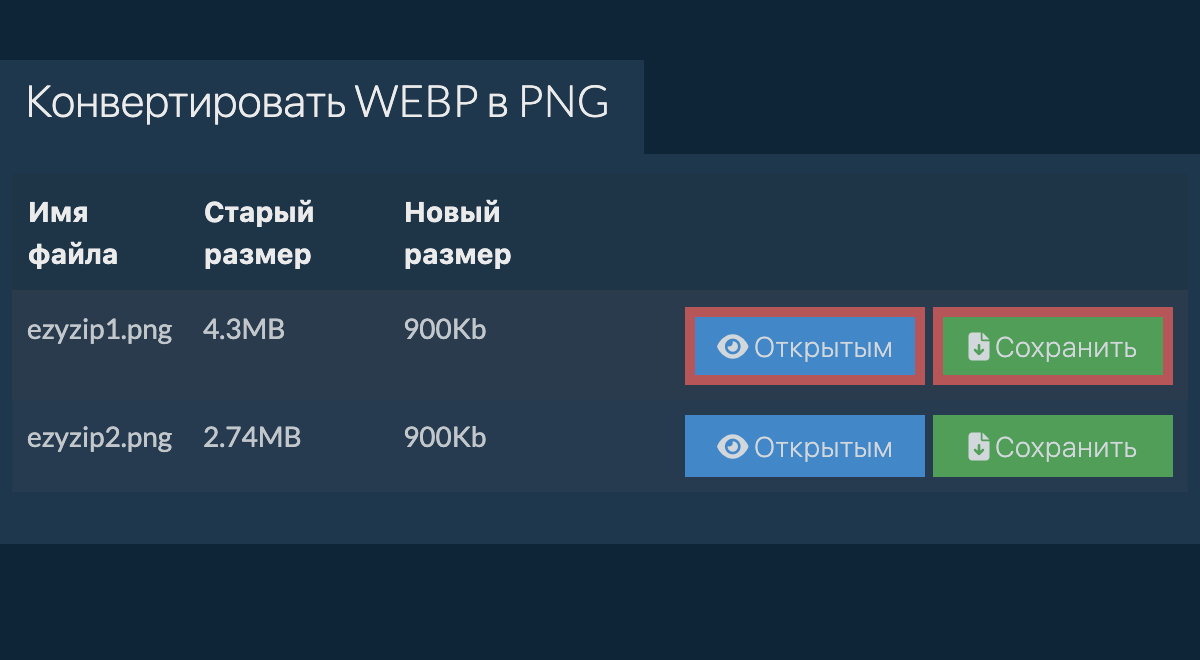Image resolution: width=1200 pixels, height=660 pixels.
Task: Click the Конвертировать WEBP в PNG heading
Action: click(x=317, y=103)
